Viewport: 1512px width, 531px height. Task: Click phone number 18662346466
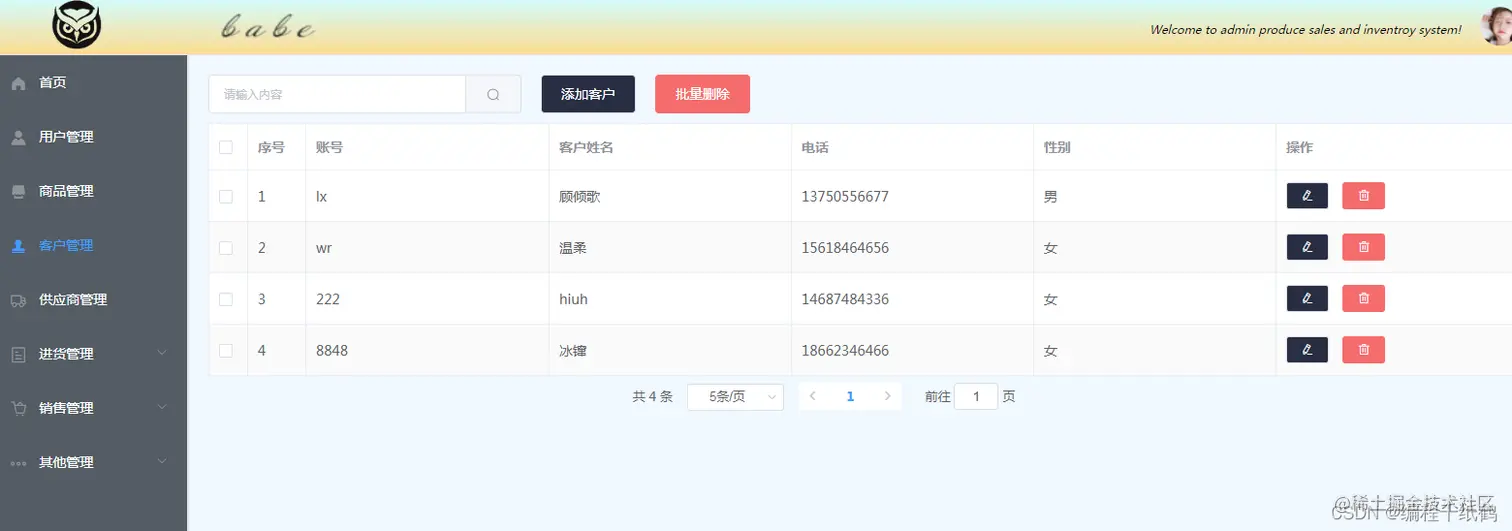pos(845,351)
